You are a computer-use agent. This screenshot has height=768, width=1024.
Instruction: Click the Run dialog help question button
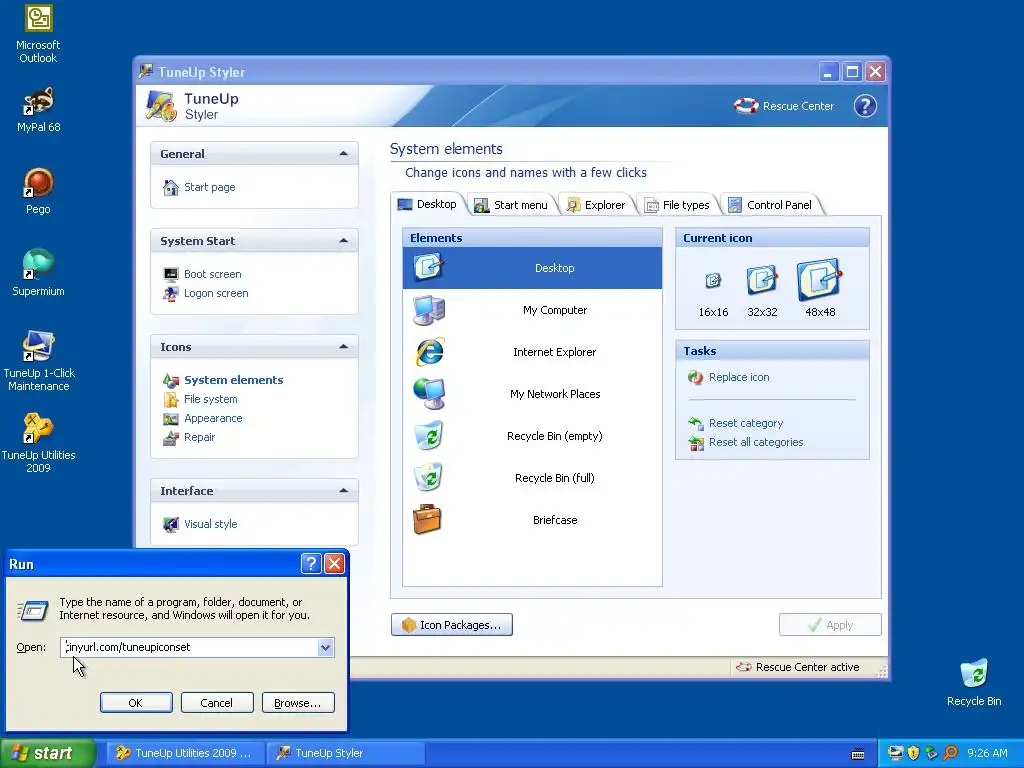click(x=312, y=564)
